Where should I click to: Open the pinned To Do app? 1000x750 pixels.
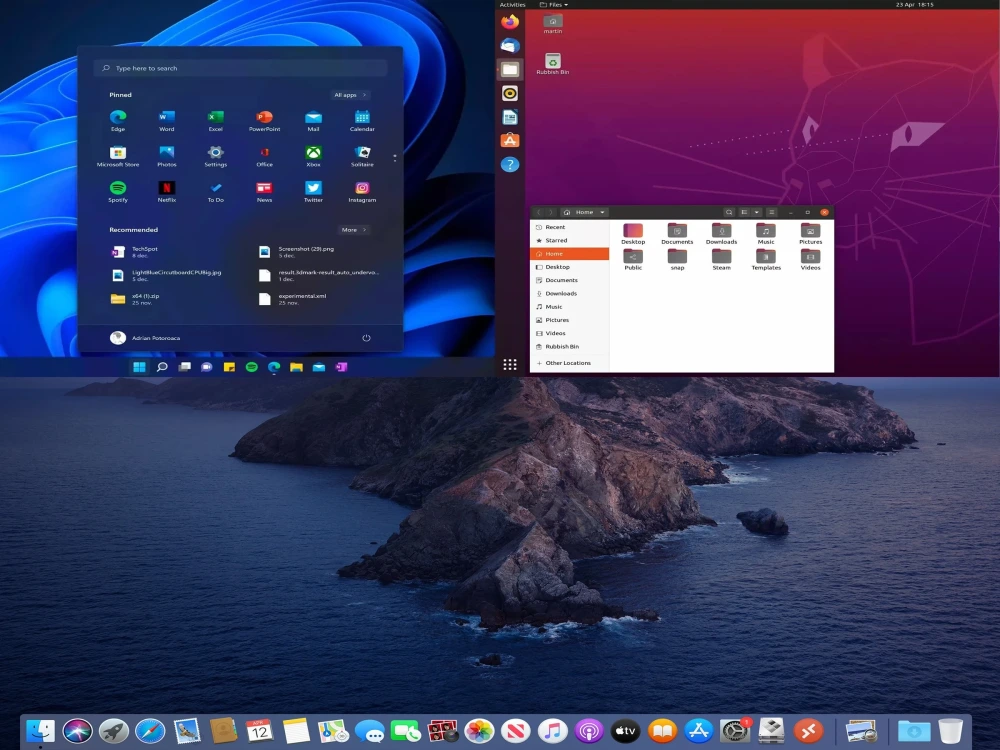(x=216, y=191)
